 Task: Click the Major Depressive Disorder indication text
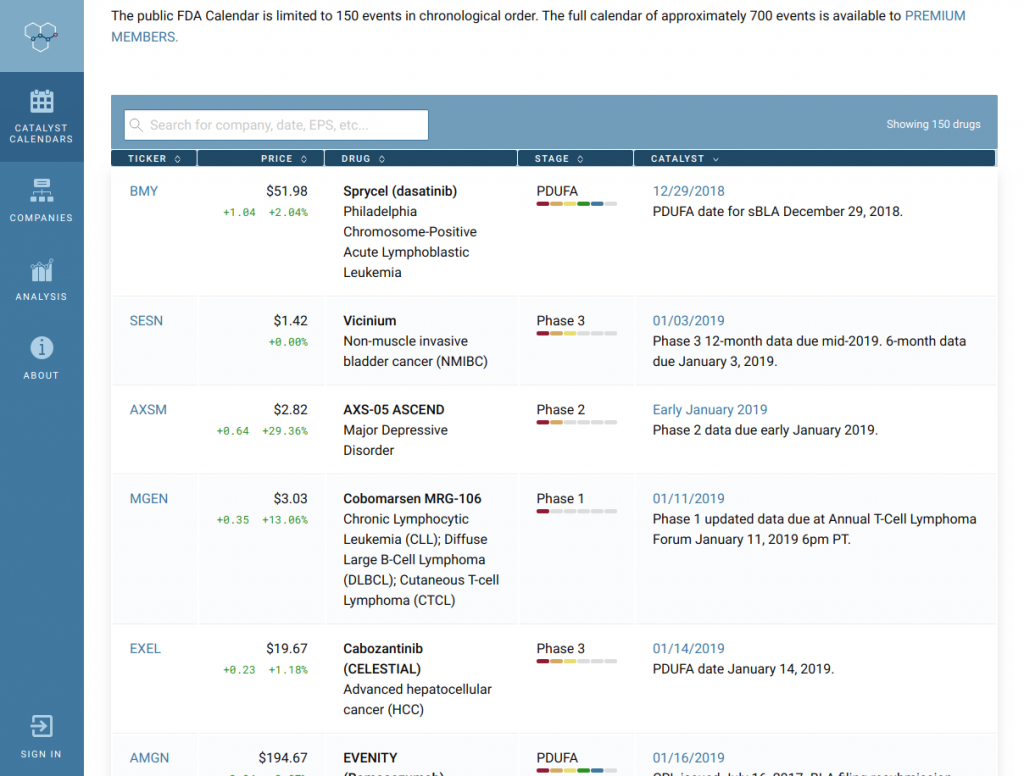click(396, 440)
